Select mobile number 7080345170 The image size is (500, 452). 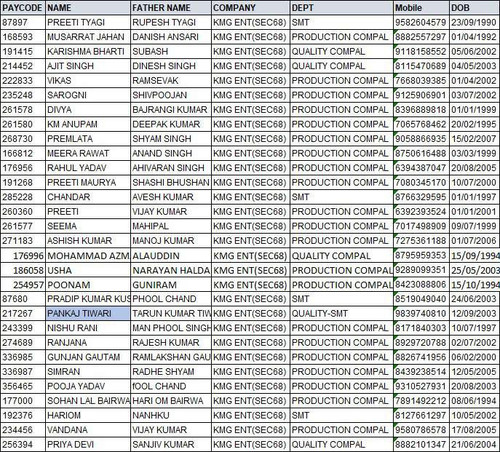click(421, 183)
